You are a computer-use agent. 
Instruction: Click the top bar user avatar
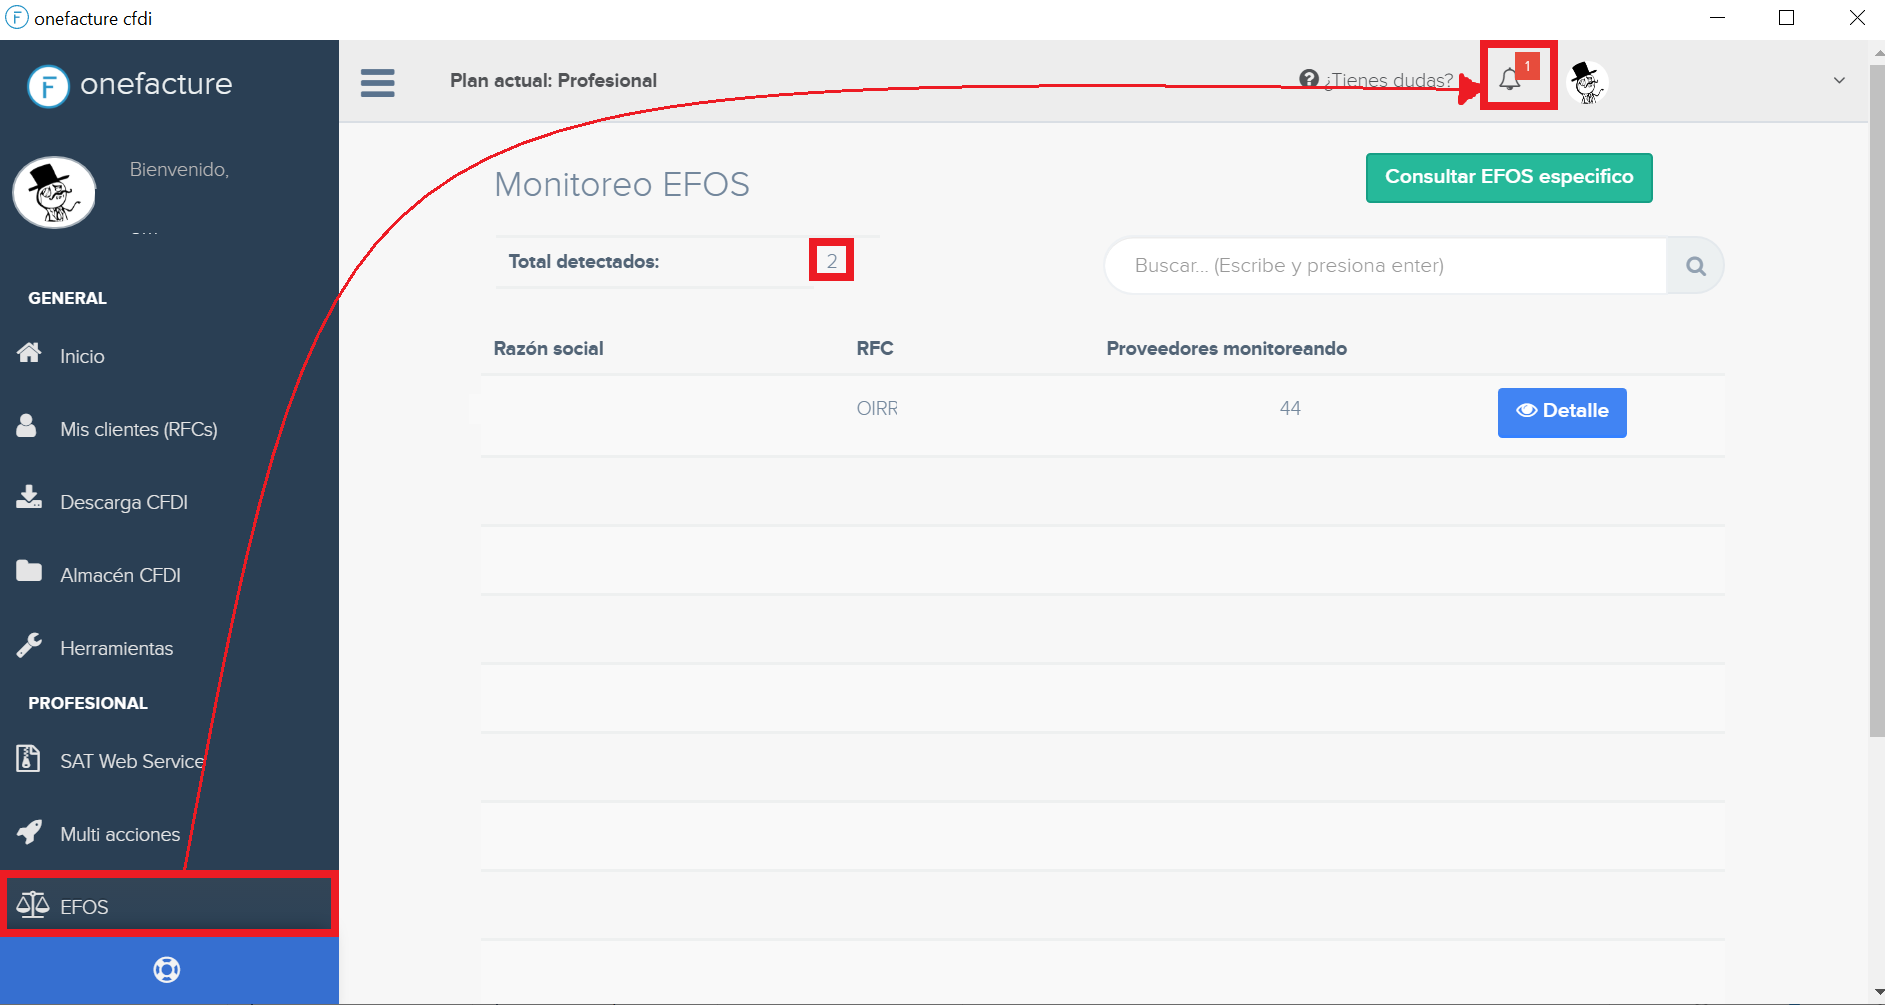coord(1586,82)
